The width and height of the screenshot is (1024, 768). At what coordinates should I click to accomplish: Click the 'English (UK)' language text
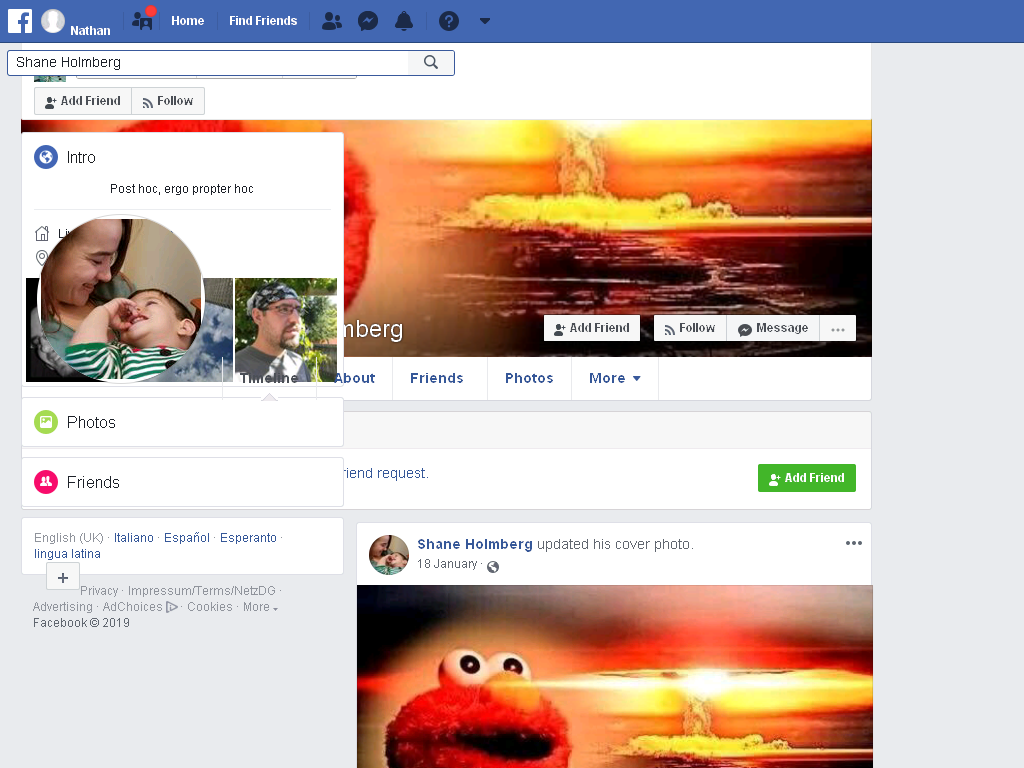point(69,537)
